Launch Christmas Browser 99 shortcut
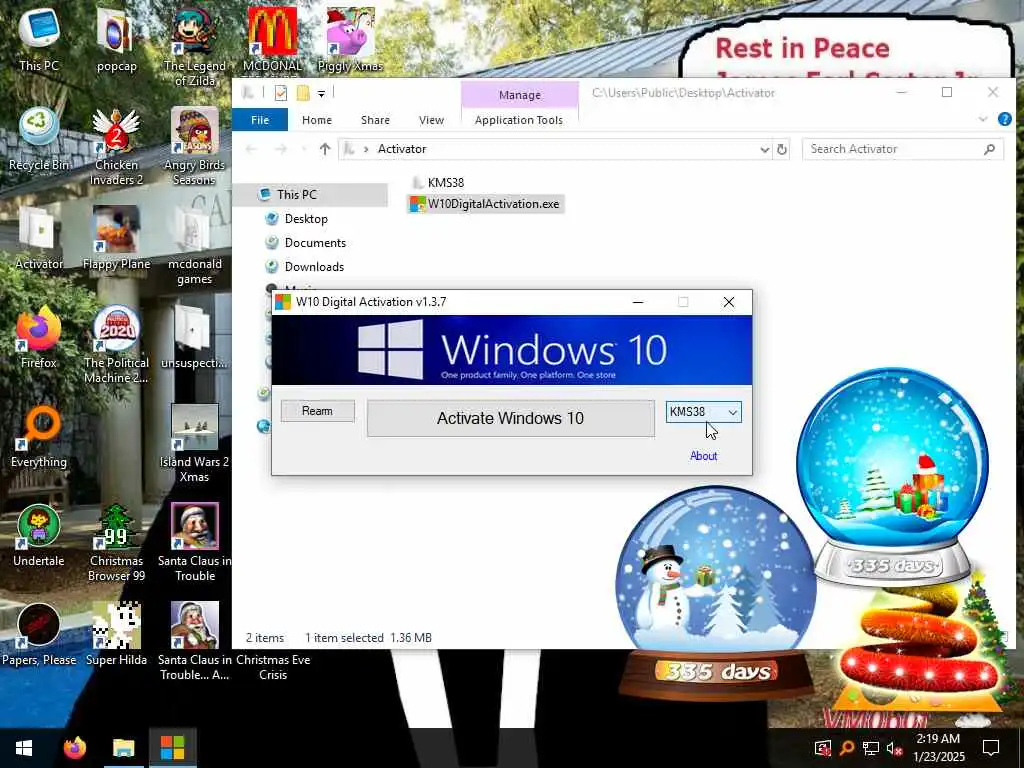1024x768 pixels. click(116, 543)
